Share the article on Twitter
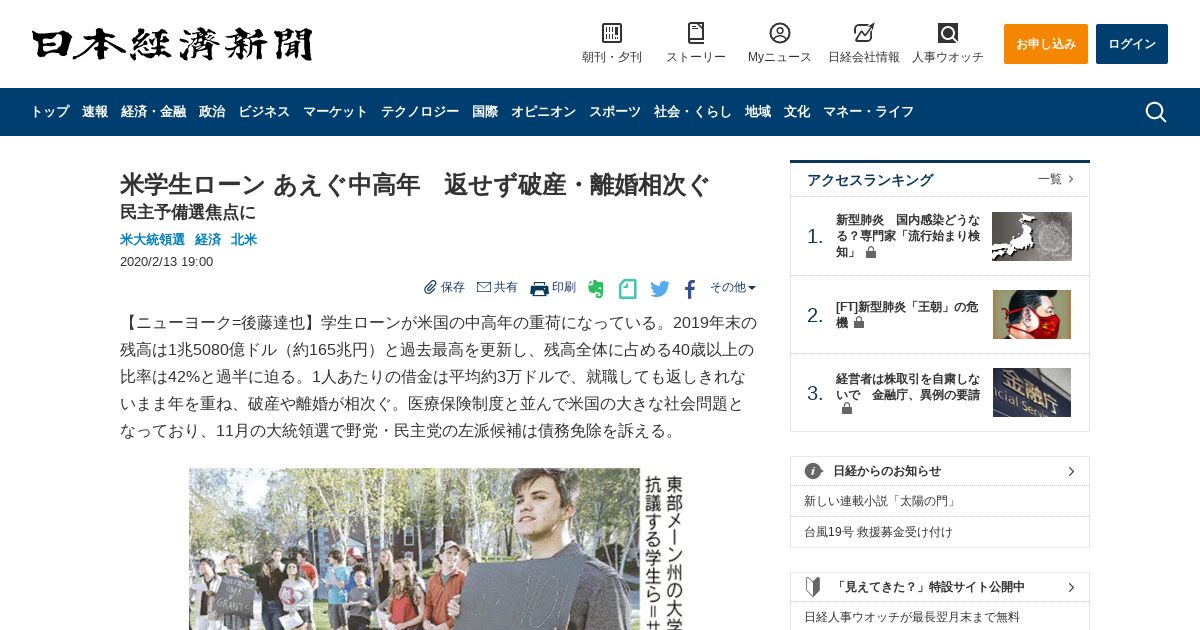This screenshot has width=1200, height=630. coord(660,289)
